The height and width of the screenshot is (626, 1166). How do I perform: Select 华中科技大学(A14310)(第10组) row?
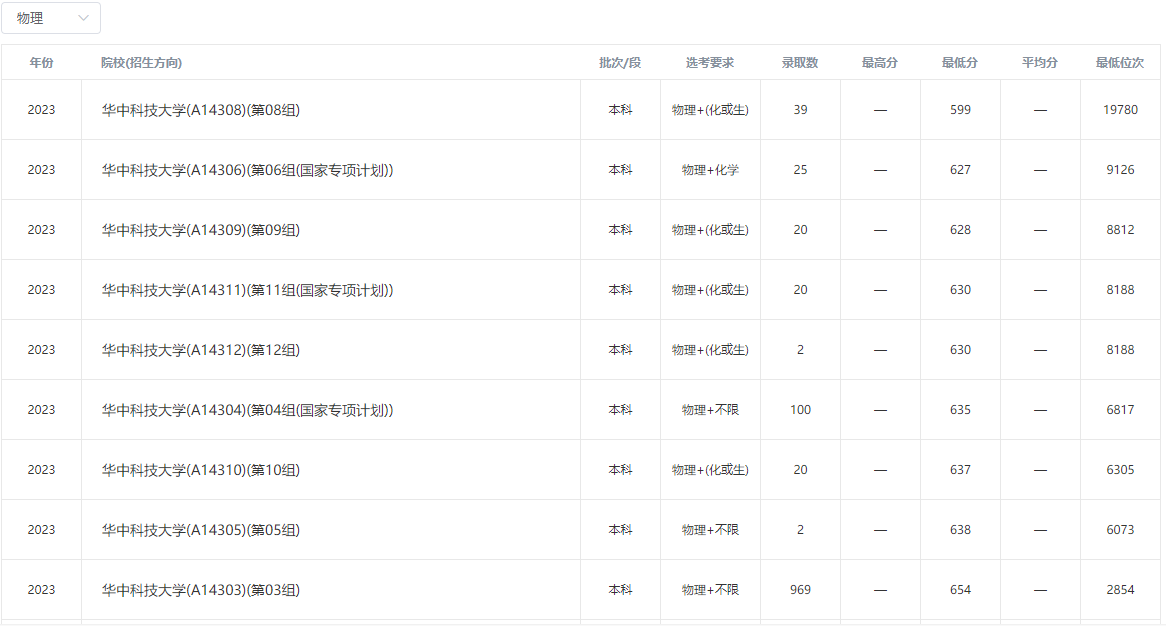pyautogui.click(x=200, y=470)
